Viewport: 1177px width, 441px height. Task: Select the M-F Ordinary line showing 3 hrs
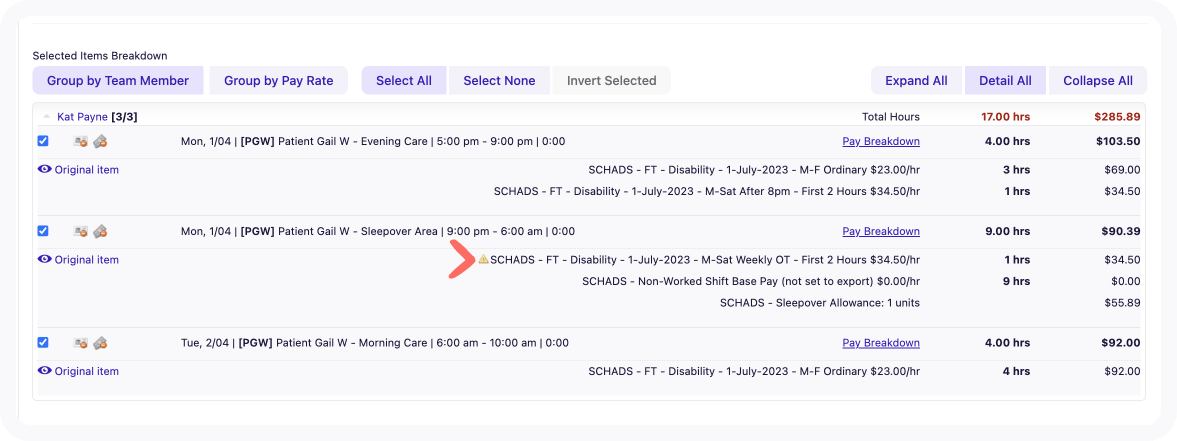click(x=754, y=170)
